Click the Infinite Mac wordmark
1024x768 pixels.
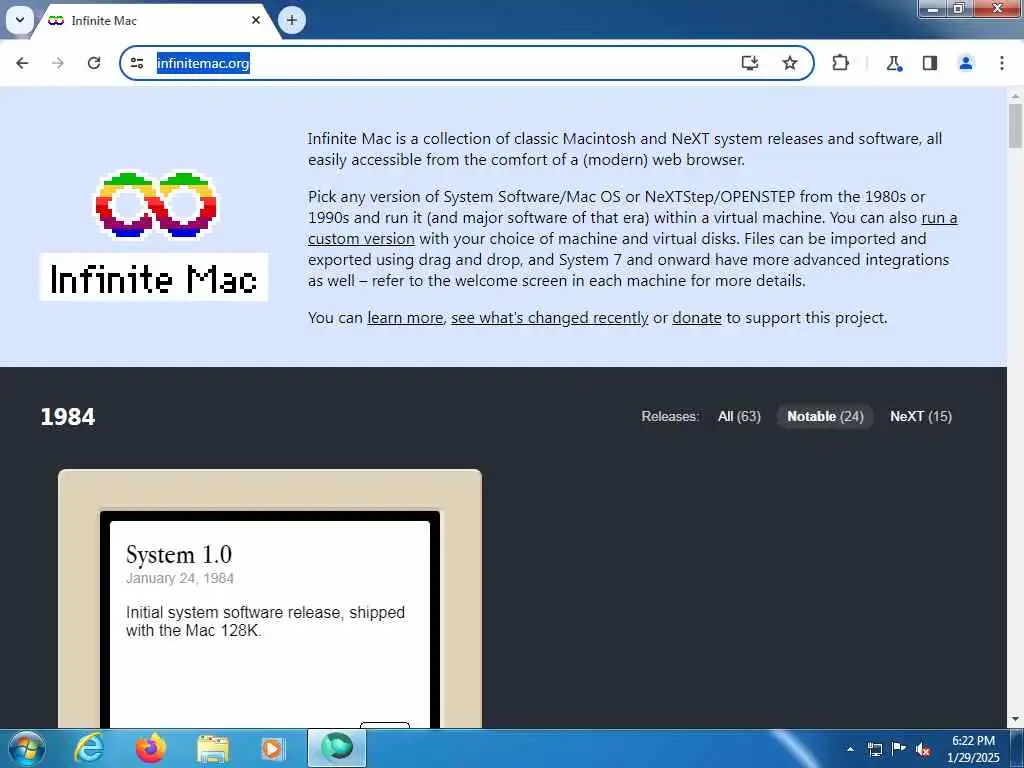[x=153, y=278]
